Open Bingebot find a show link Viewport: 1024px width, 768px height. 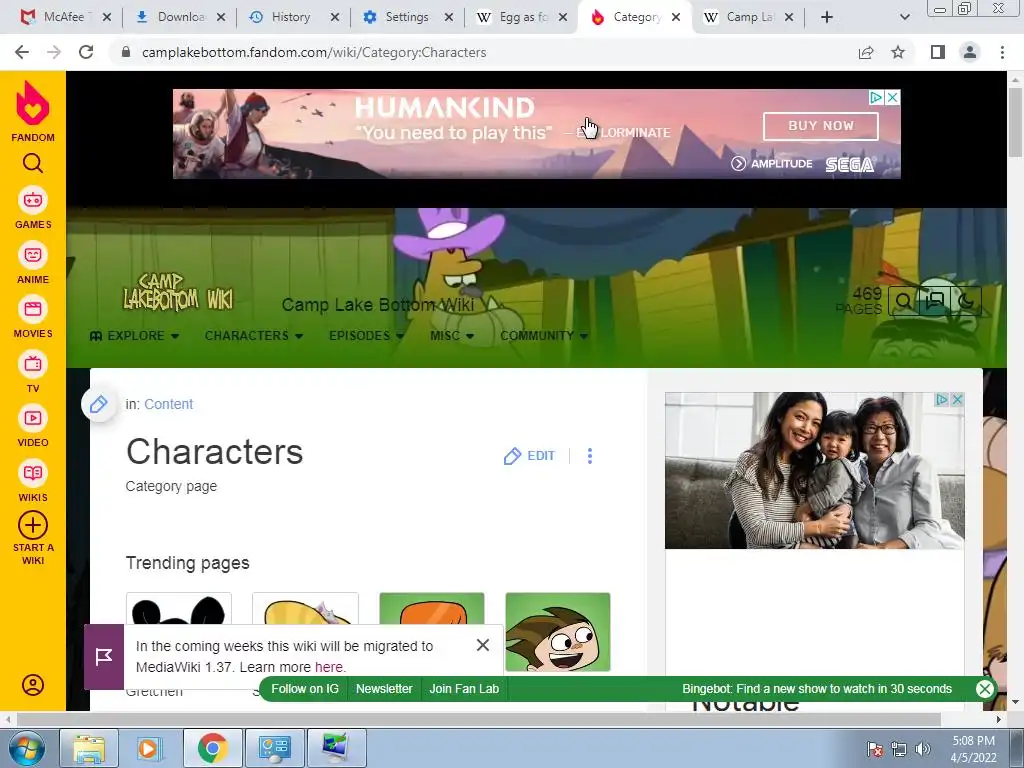click(x=817, y=688)
